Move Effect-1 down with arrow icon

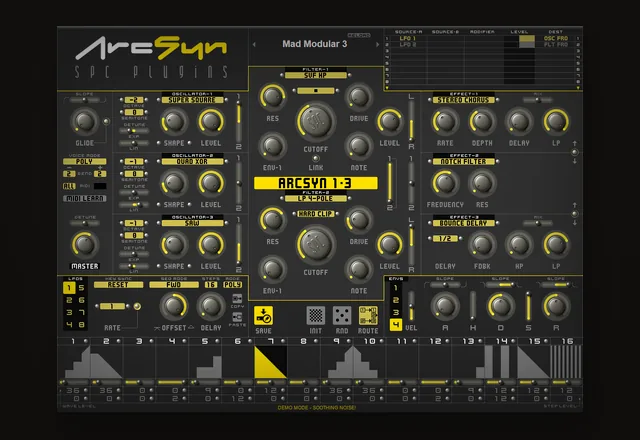575,161
